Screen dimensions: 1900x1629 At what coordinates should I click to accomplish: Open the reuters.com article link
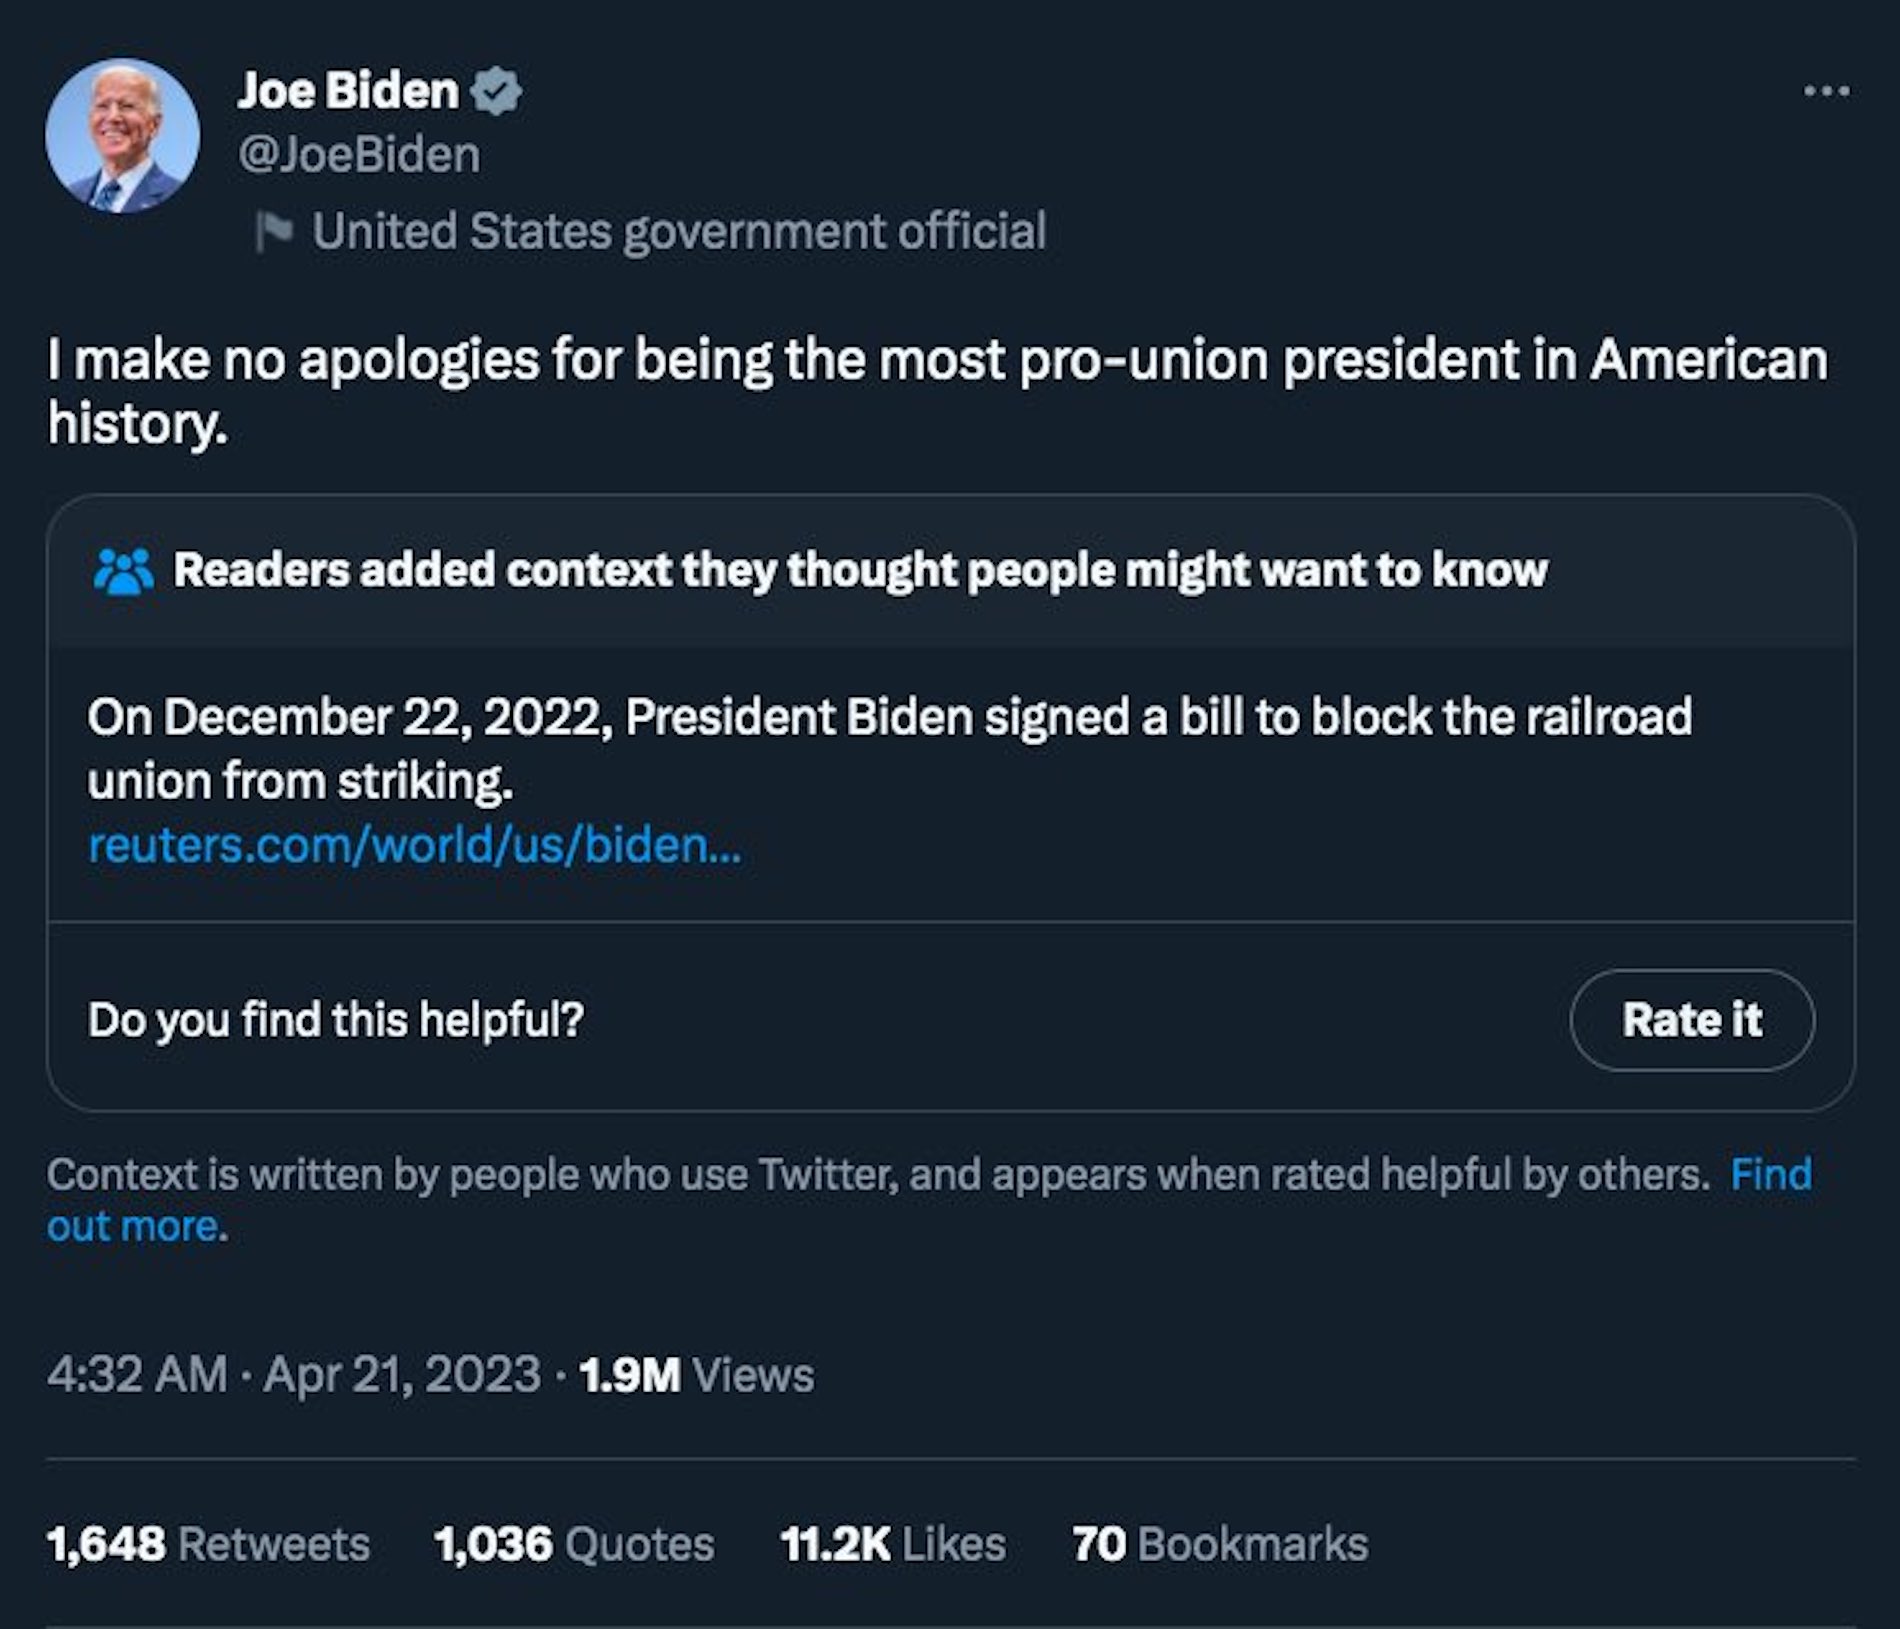pos(414,845)
